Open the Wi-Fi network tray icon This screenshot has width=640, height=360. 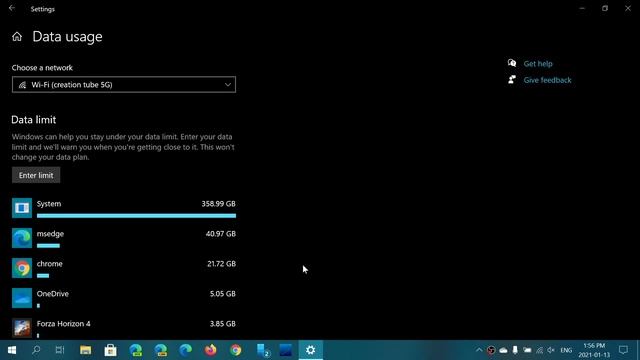(x=540, y=350)
